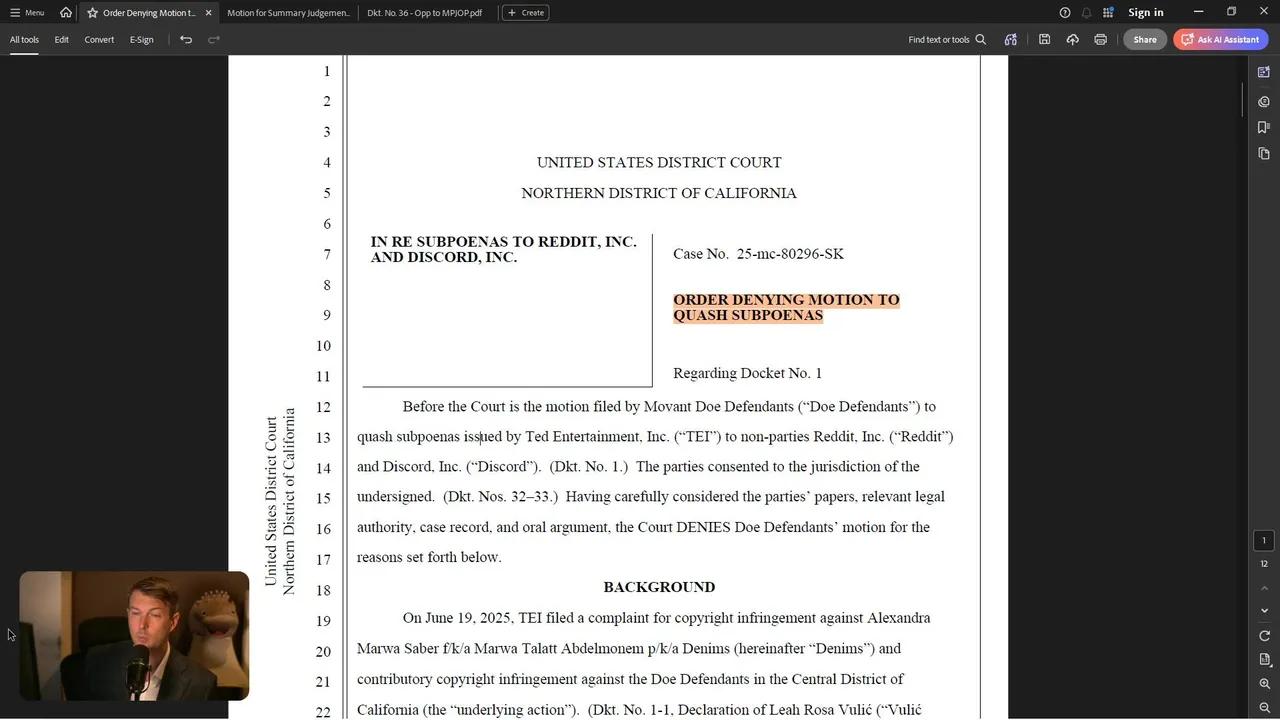Switch to Dkt. No. 36 Opp to MJOP tab
Screen dimensions: 1280x720
click(425, 13)
